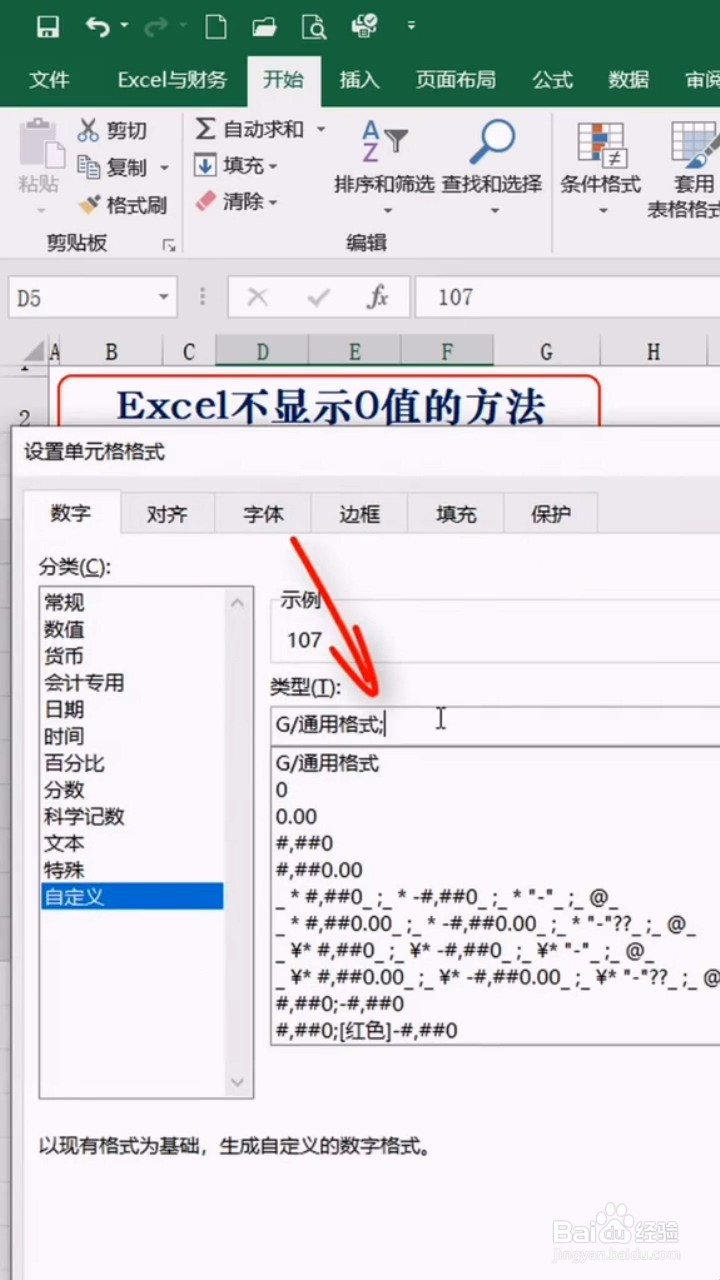Switch to 保护 dialog tab
The image size is (720, 1280).
click(551, 515)
